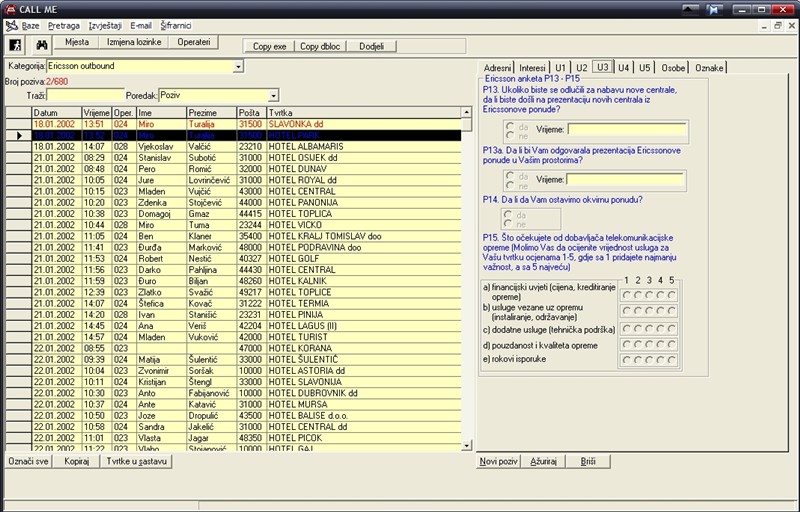
Task: Click the table scrollbar up arrow
Action: click(466, 112)
